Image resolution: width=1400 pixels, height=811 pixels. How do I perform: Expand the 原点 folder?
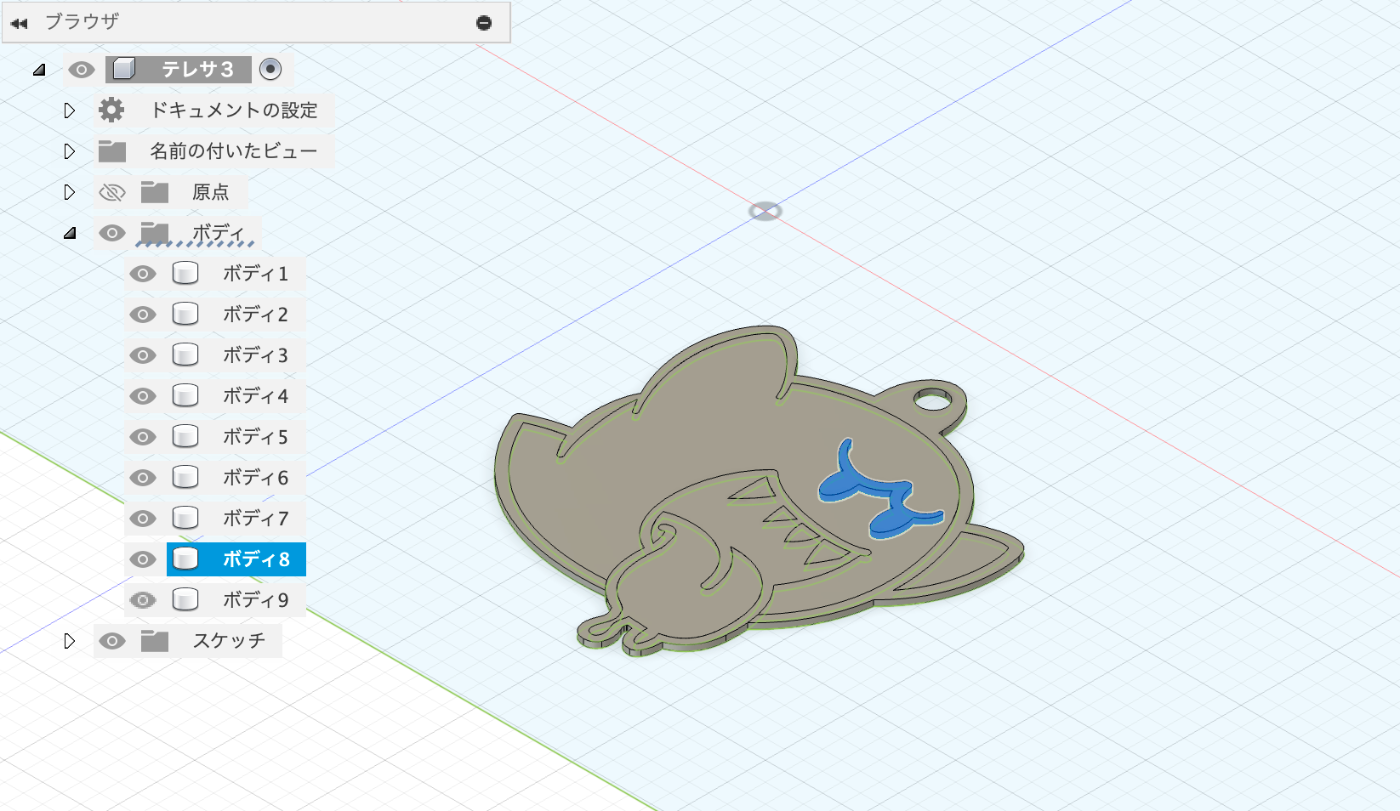[69, 192]
